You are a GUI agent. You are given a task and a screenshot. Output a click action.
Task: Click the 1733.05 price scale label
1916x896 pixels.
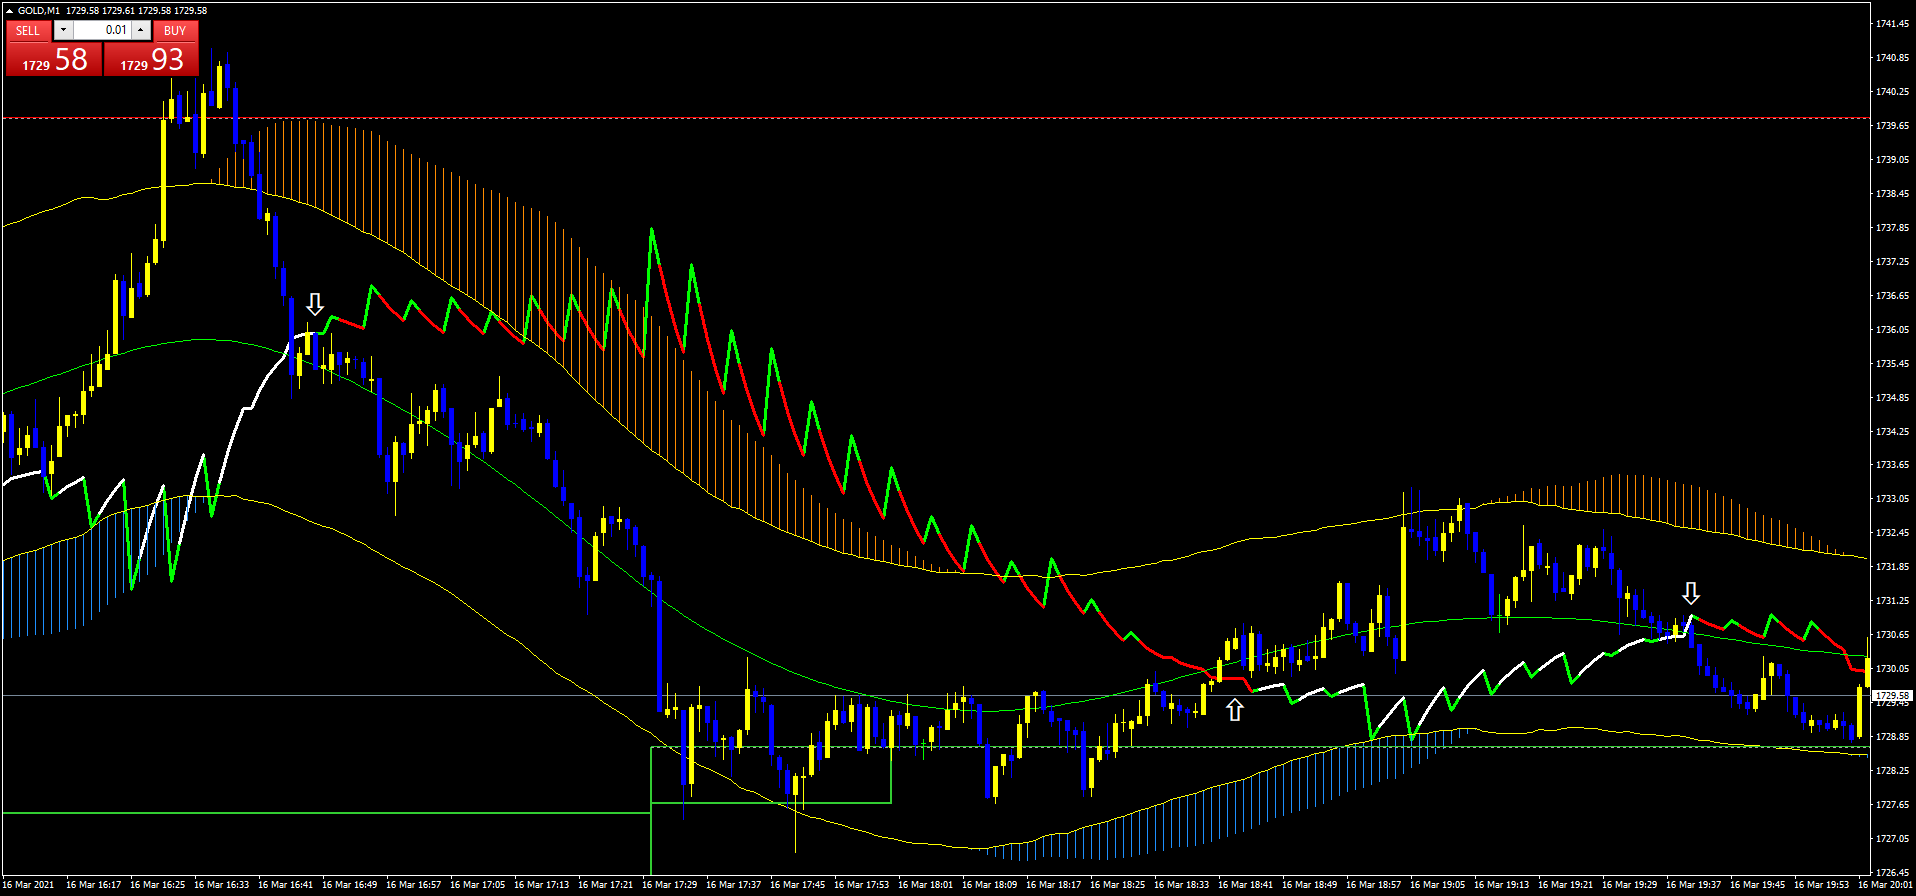click(1892, 499)
